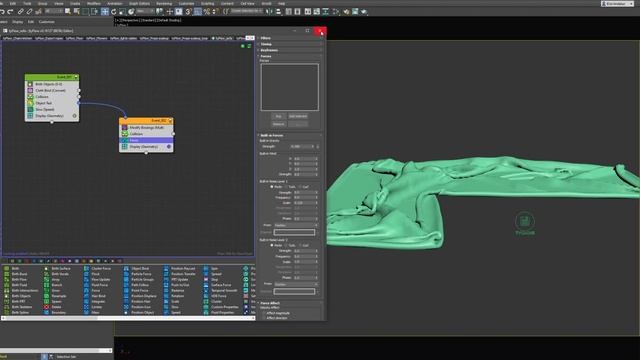
Task: Pick the Spin operator in depot
Action: pos(214,269)
